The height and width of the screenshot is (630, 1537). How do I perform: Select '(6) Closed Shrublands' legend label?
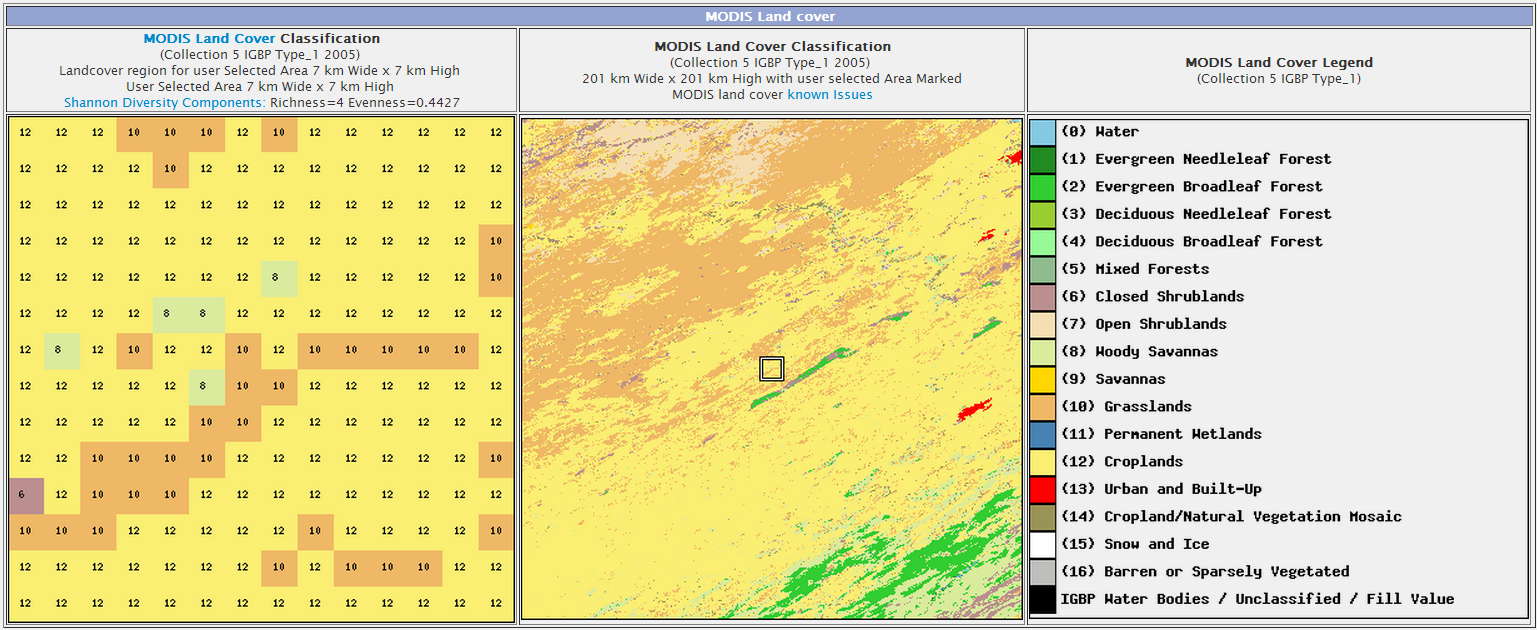[x=1153, y=297]
